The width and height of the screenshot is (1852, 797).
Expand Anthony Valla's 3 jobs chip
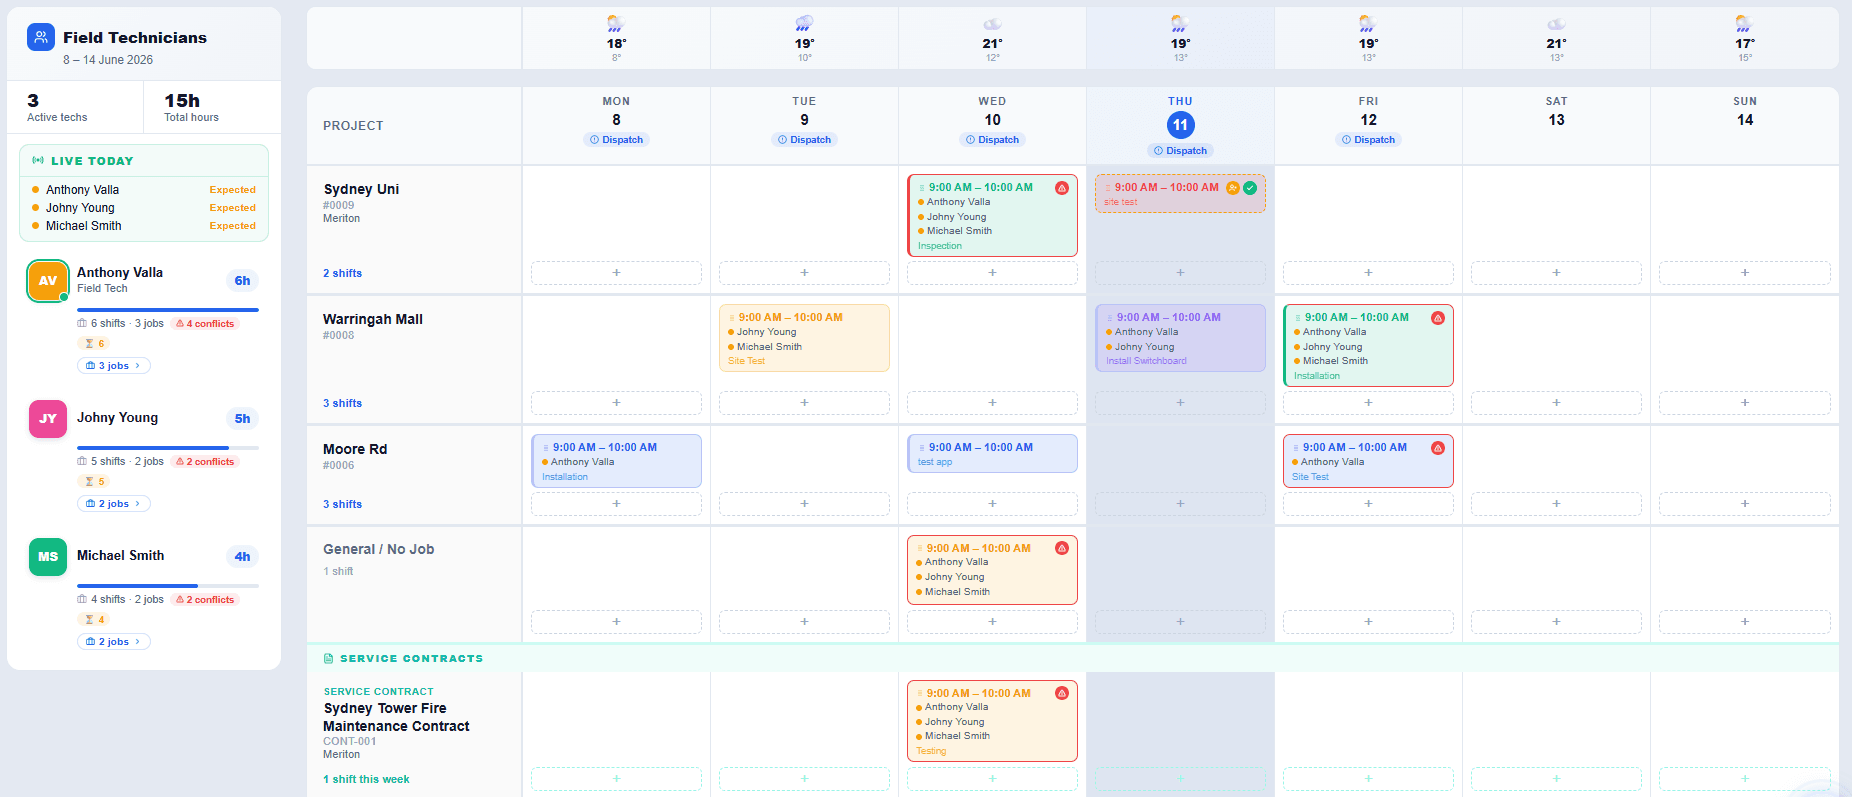(x=113, y=366)
